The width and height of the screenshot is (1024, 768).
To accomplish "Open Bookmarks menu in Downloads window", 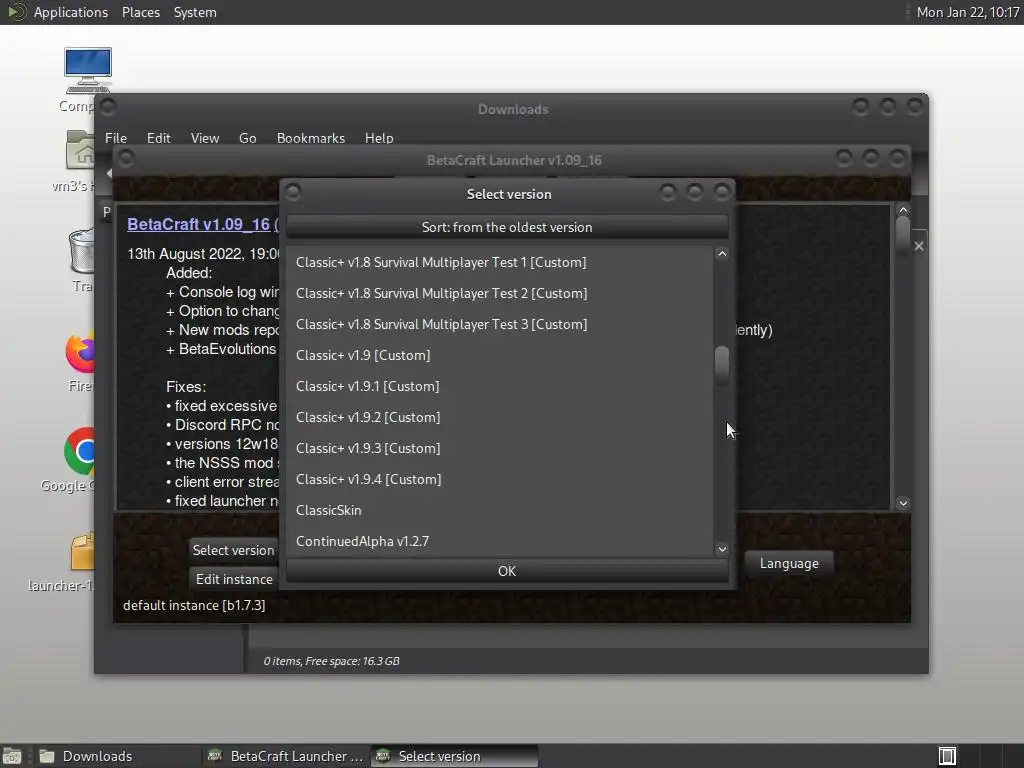I will click(x=311, y=138).
